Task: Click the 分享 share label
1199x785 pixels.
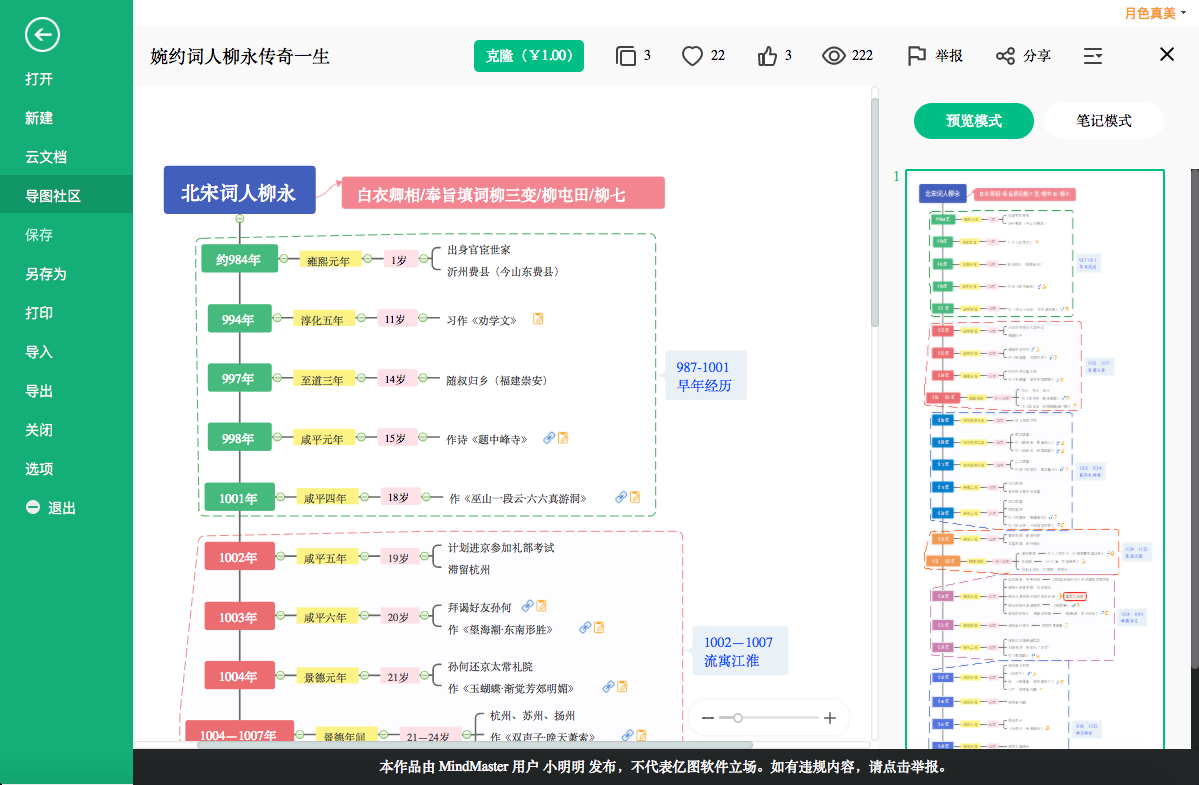Action: (1037, 56)
